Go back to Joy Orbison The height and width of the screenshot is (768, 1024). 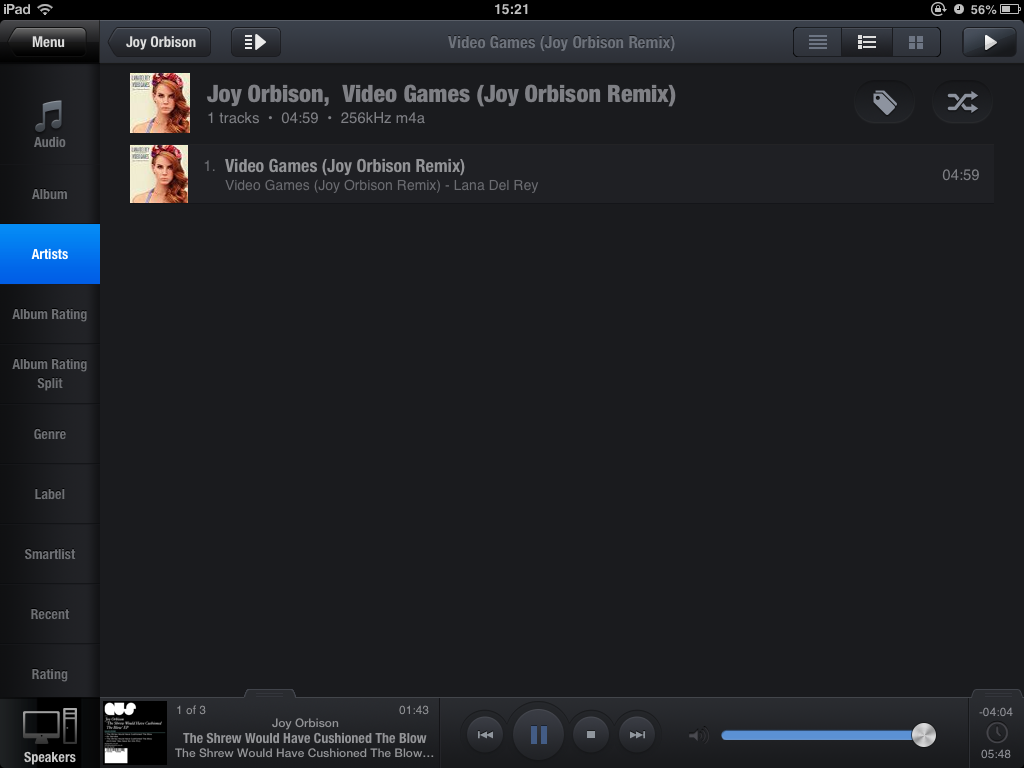(160, 42)
